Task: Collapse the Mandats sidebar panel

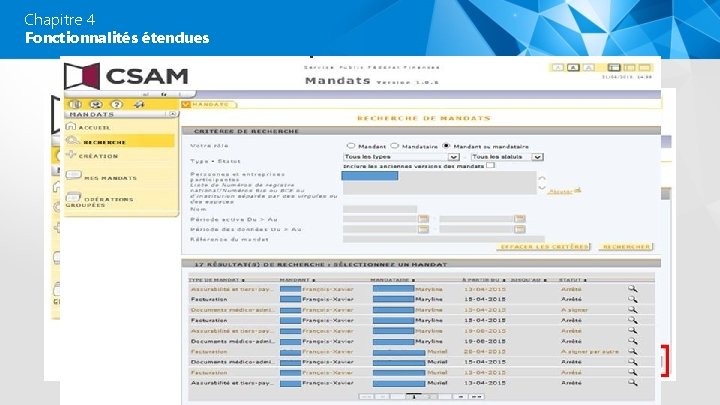Action: pyautogui.click(x=173, y=114)
